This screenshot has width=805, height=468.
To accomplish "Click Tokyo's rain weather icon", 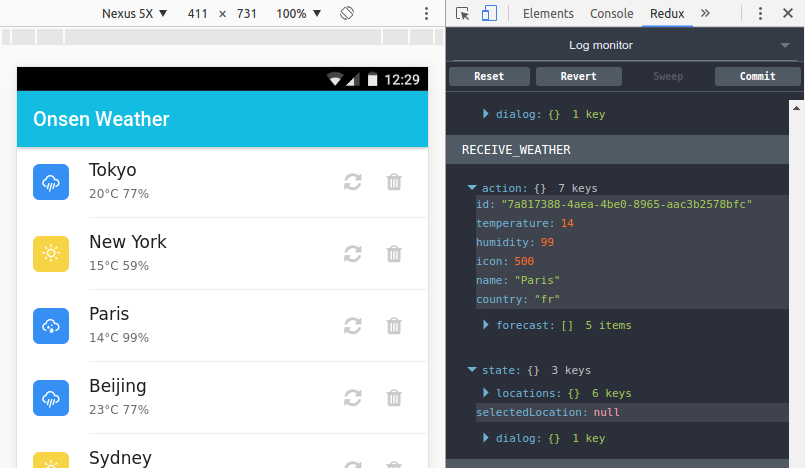I will click(x=51, y=182).
